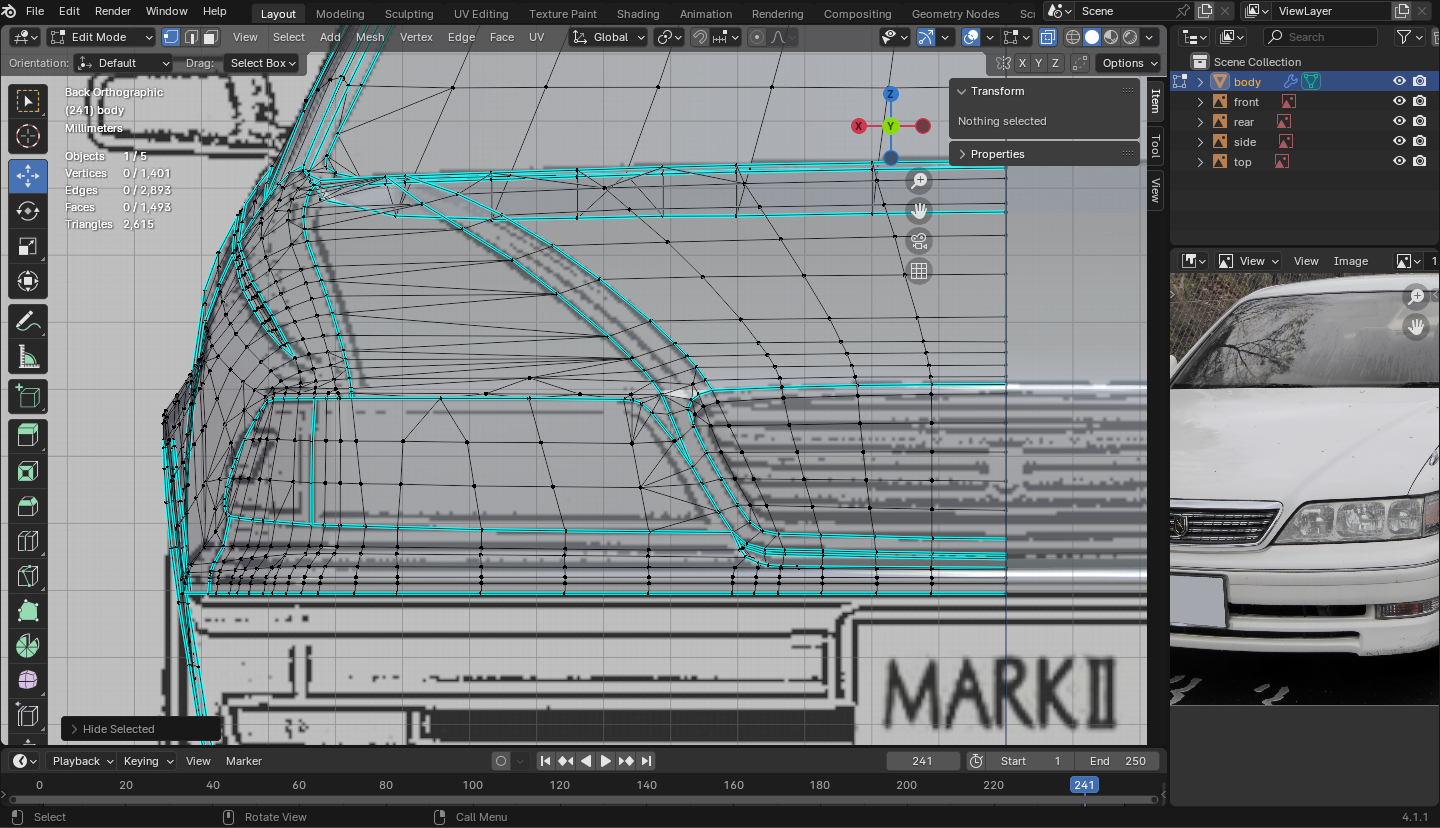The width and height of the screenshot is (1440, 828).
Task: Click the red X axis gizmo ball
Action: point(858,126)
